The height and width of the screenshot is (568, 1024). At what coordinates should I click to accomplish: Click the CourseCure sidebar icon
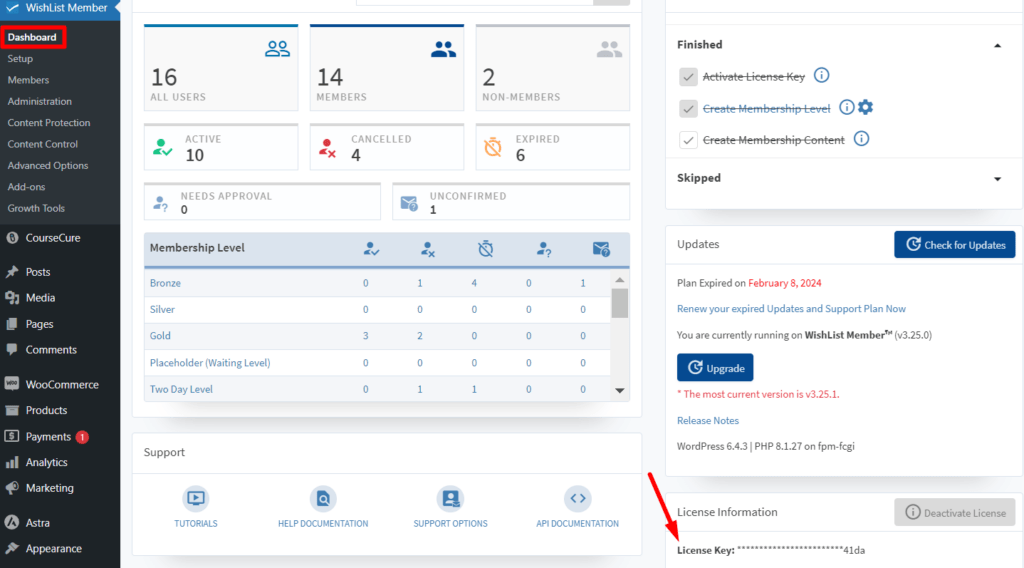[12, 238]
